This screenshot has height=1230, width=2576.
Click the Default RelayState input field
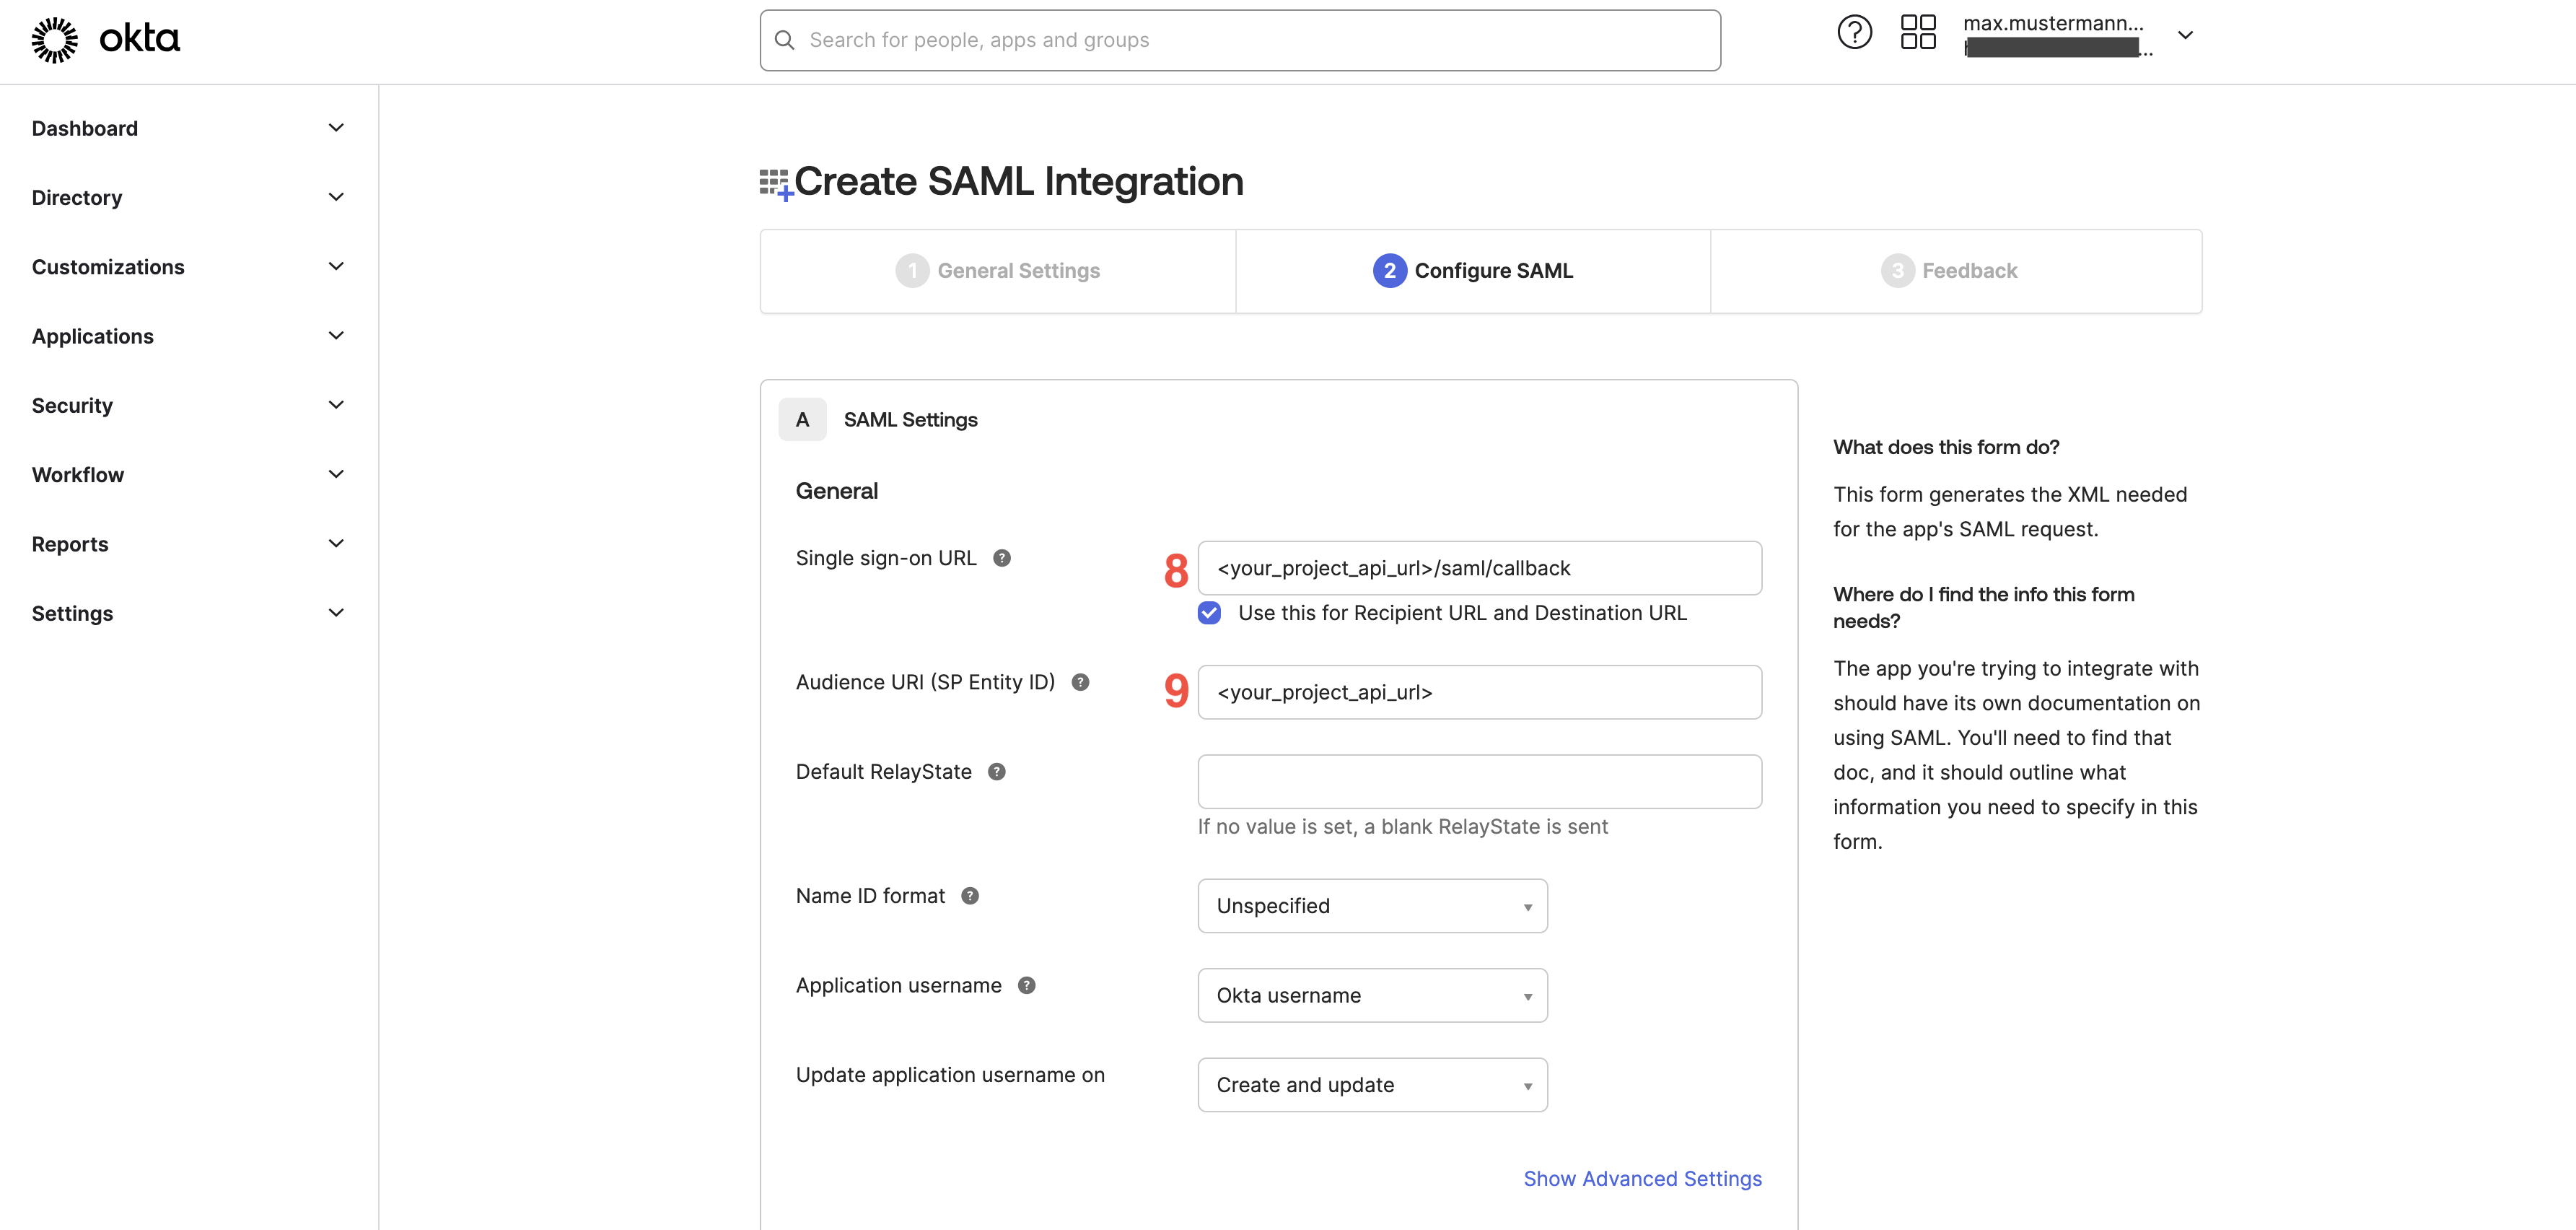pyautogui.click(x=1478, y=782)
